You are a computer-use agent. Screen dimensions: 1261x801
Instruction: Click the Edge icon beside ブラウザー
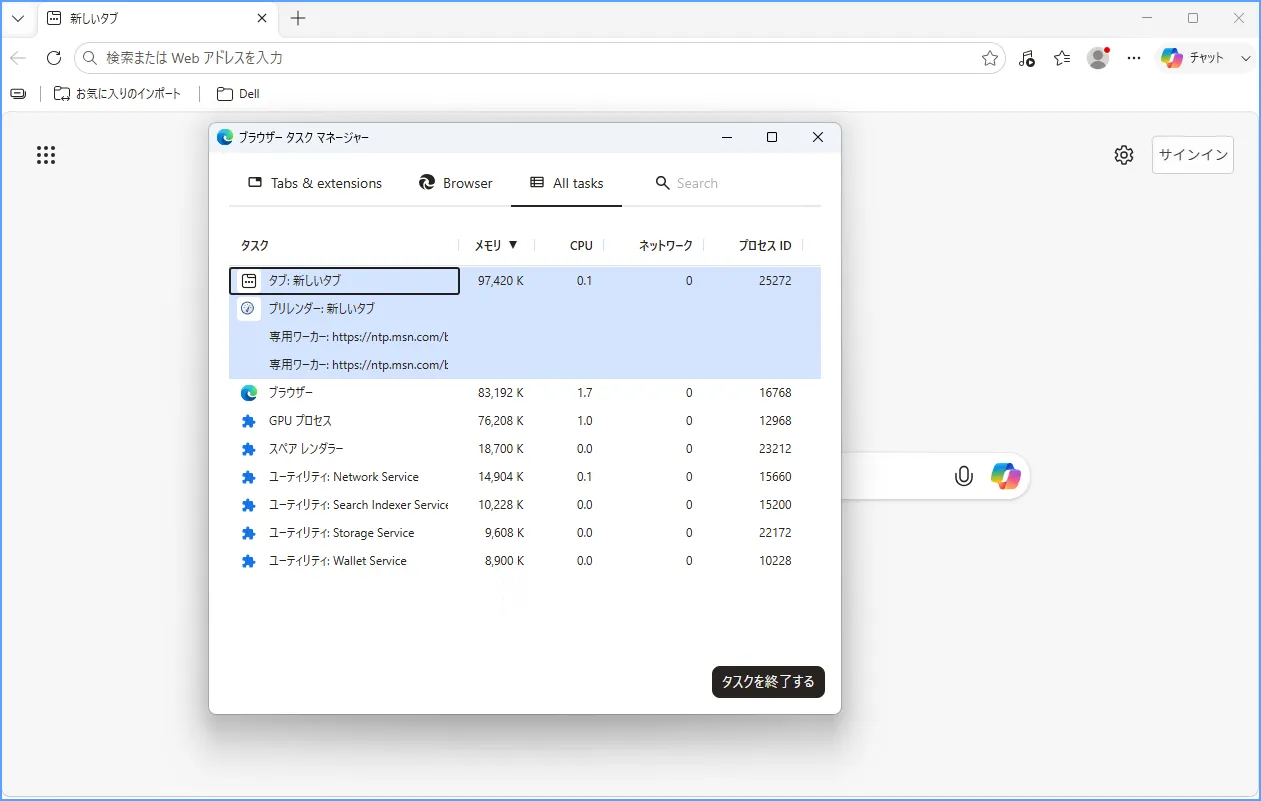pyautogui.click(x=249, y=393)
